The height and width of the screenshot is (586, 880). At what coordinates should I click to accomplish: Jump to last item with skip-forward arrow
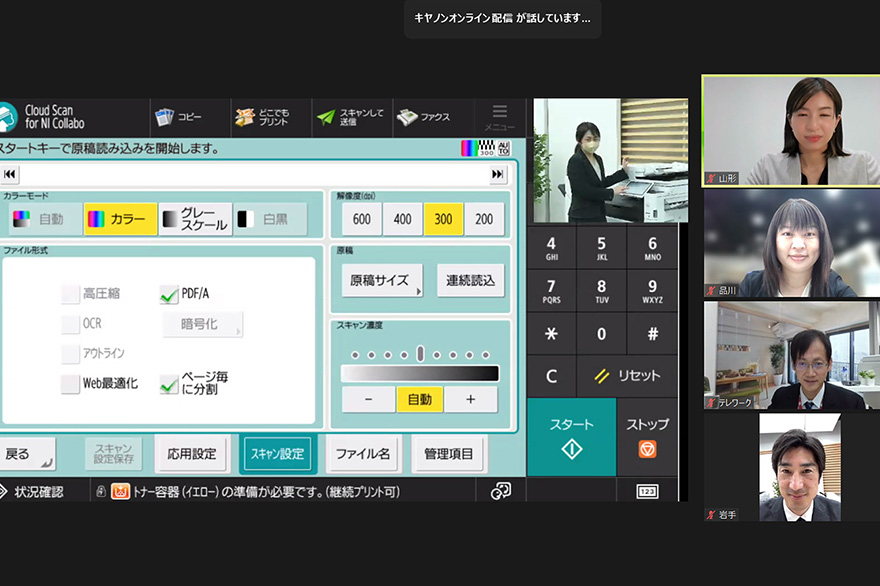pos(497,174)
